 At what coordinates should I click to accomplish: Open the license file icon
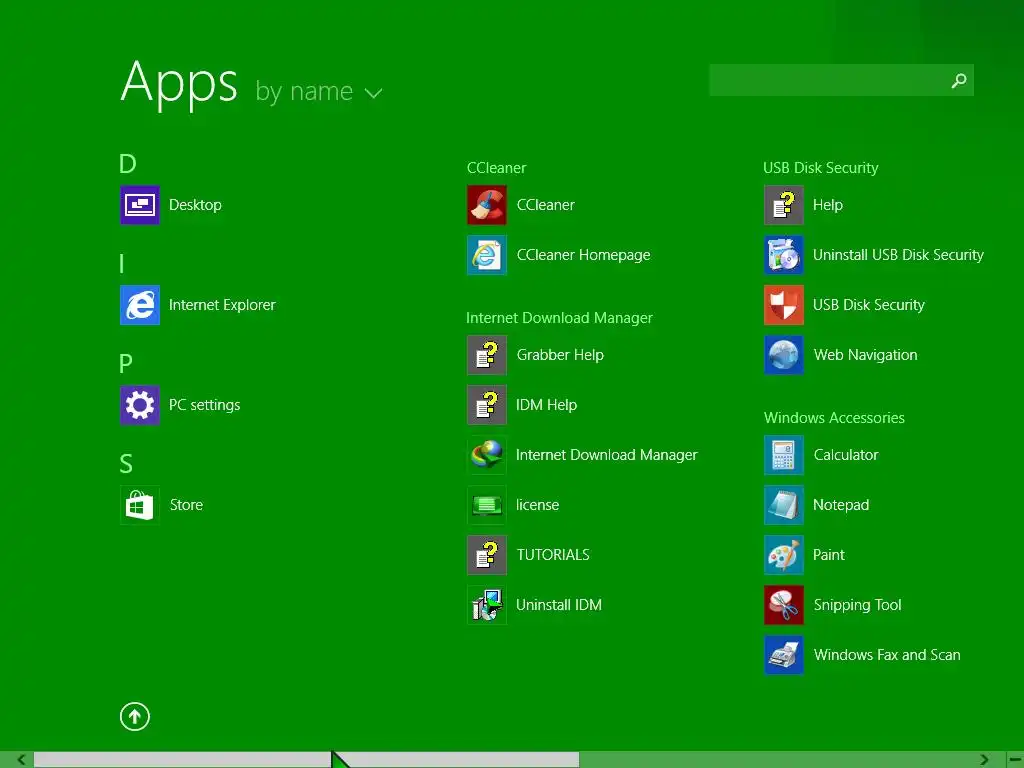click(487, 505)
